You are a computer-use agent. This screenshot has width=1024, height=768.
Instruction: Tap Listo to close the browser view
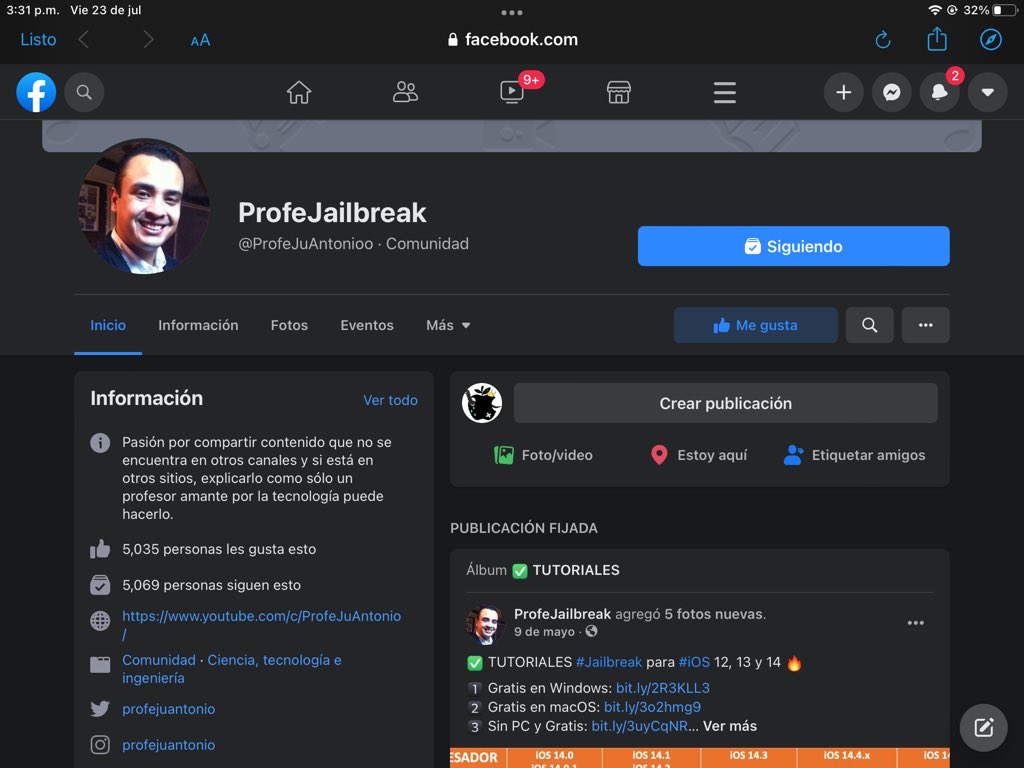point(39,40)
